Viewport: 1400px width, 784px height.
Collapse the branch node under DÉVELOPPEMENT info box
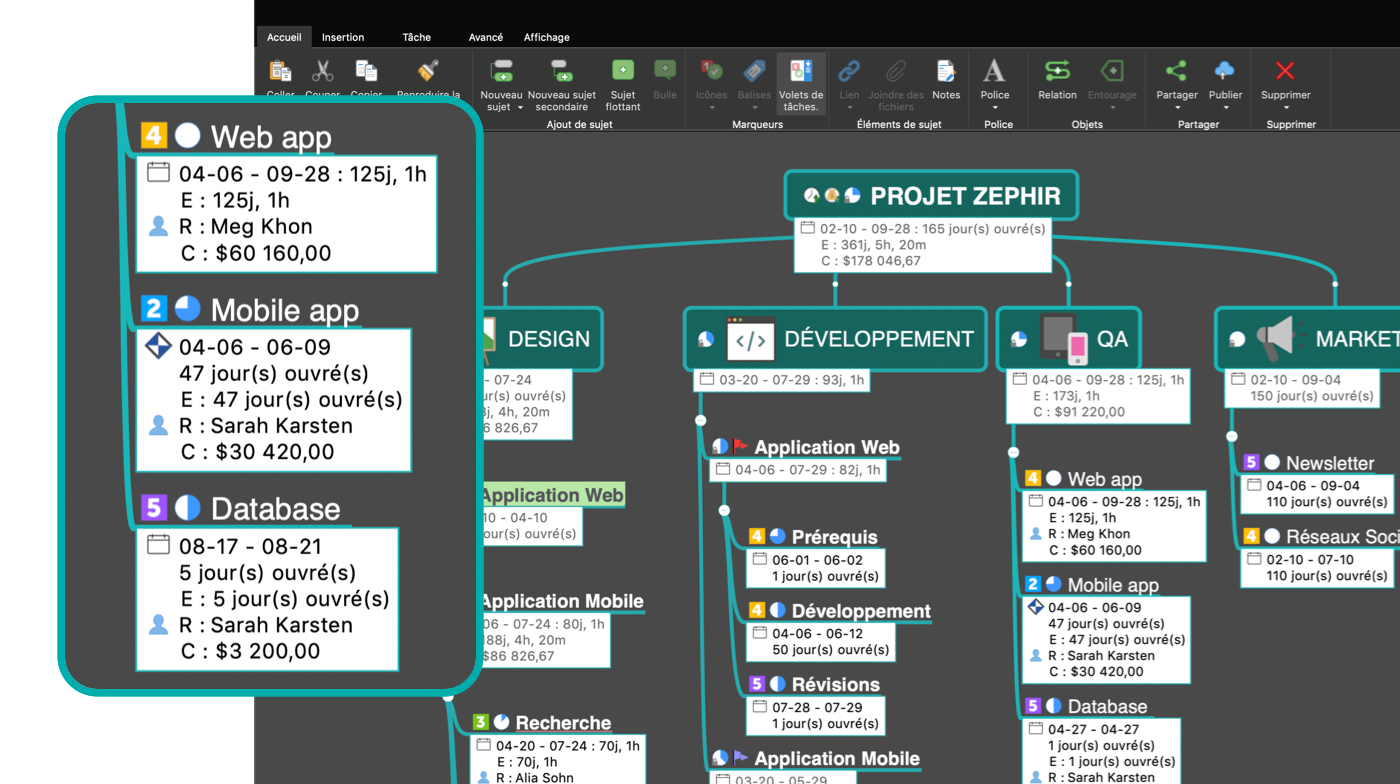(701, 420)
